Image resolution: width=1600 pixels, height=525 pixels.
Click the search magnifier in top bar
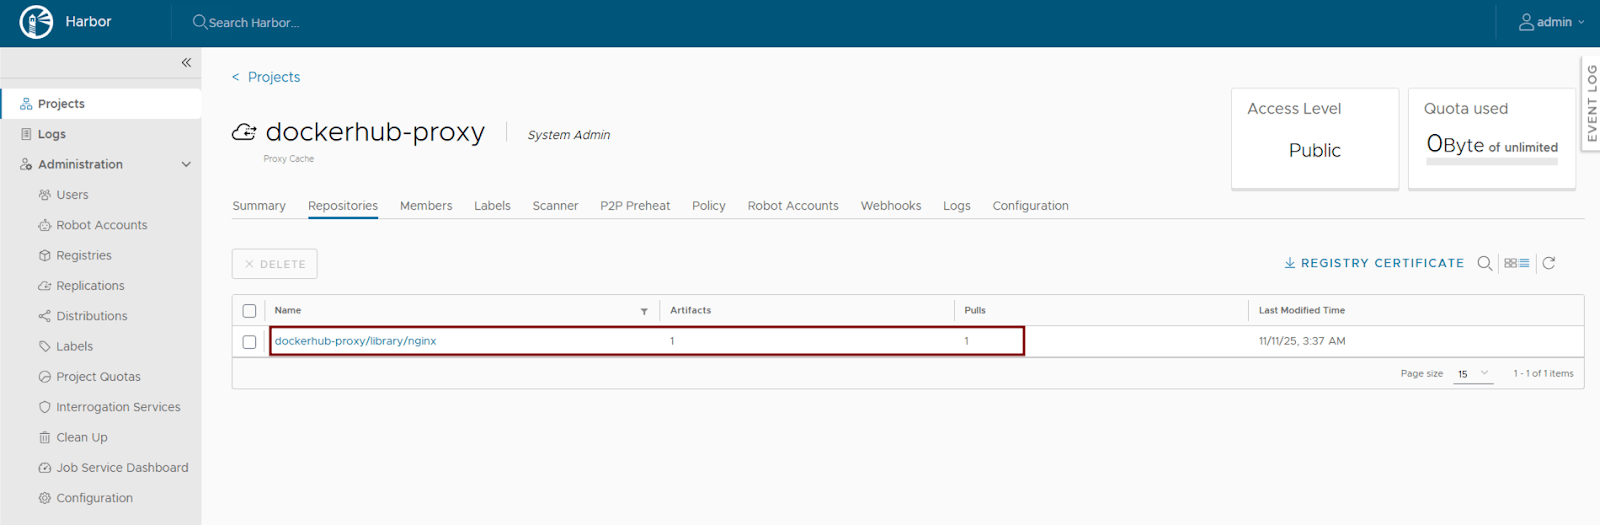pos(200,22)
